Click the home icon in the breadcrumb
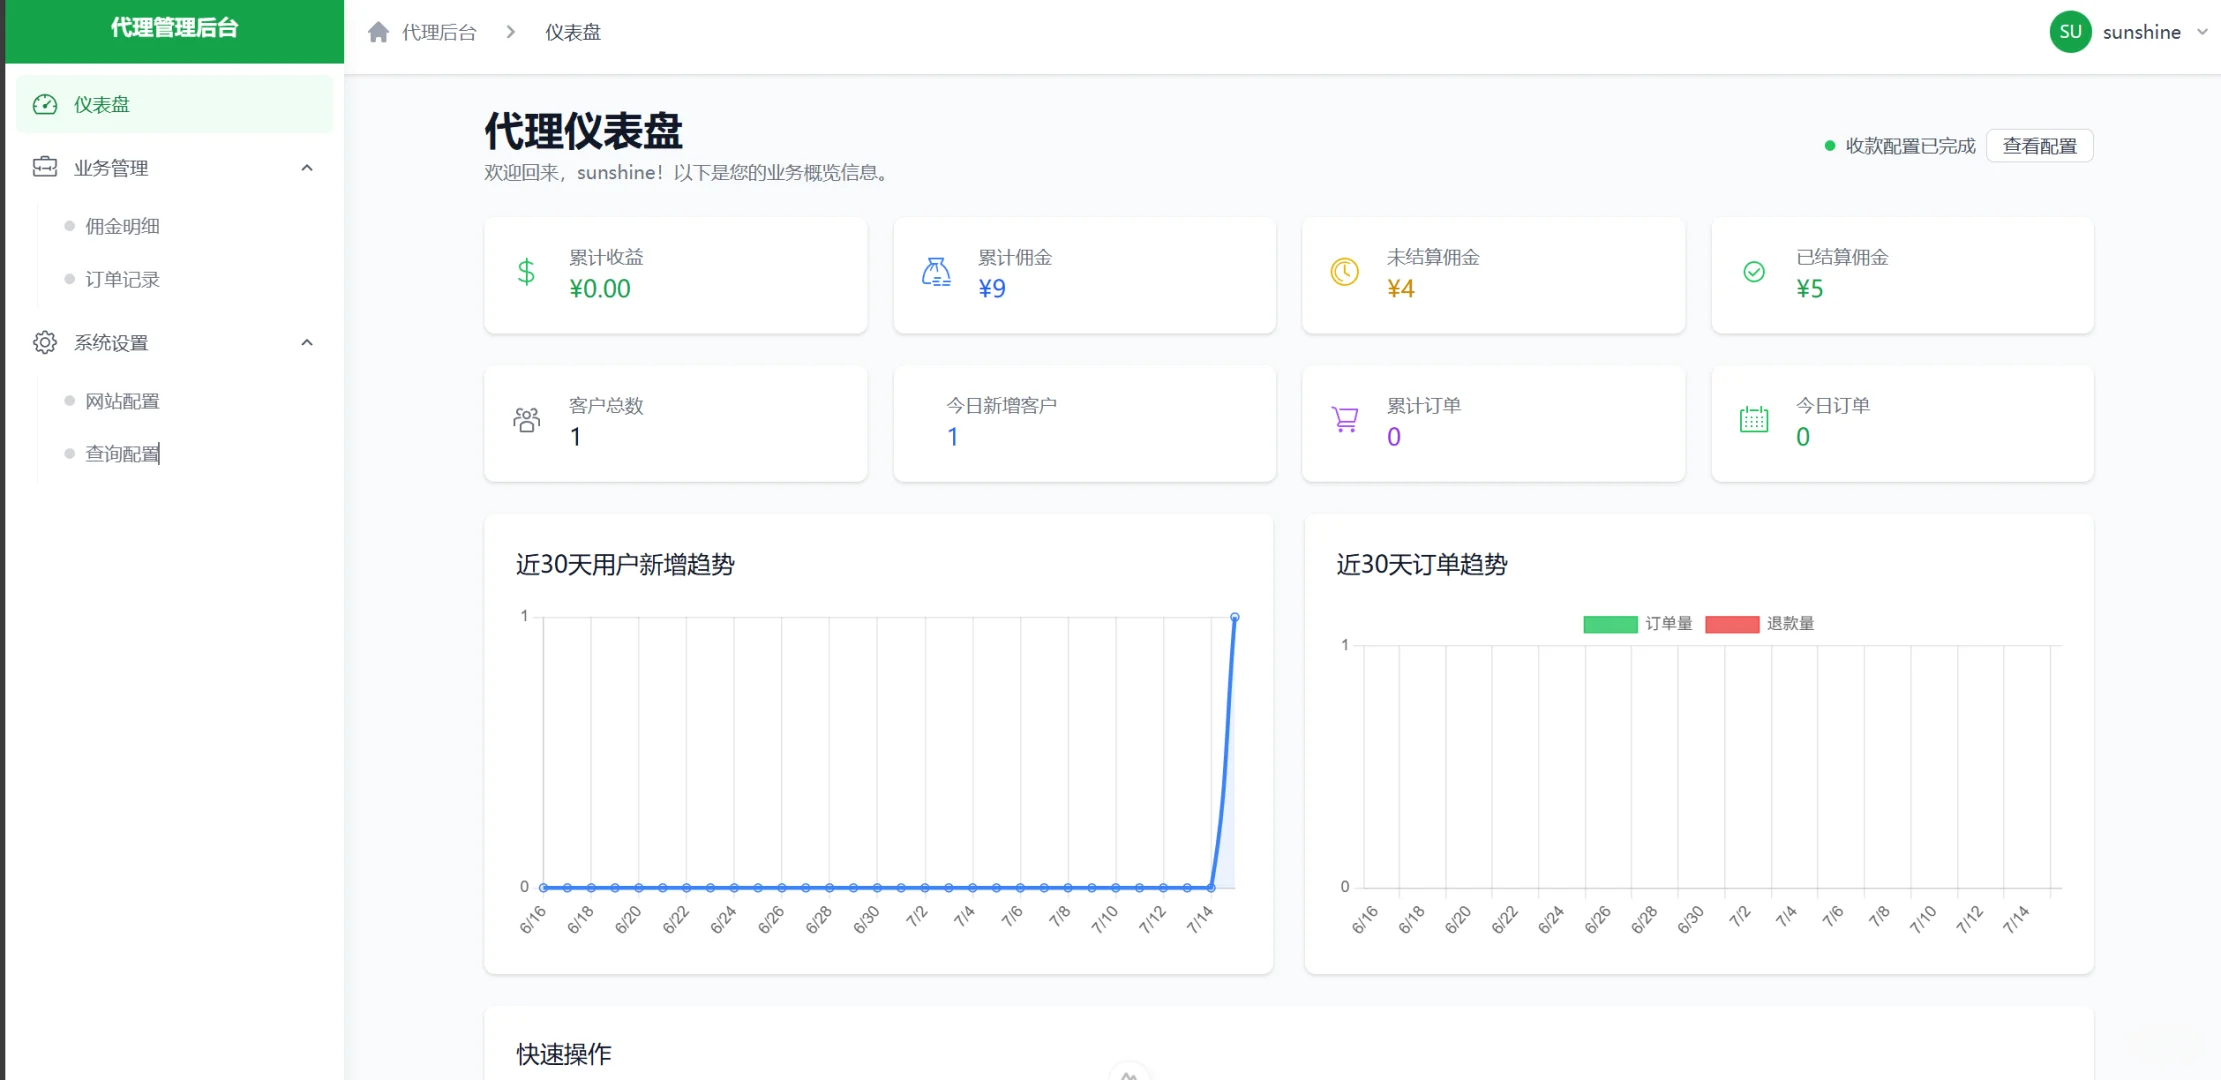Image resolution: width=2221 pixels, height=1080 pixels. point(378,31)
